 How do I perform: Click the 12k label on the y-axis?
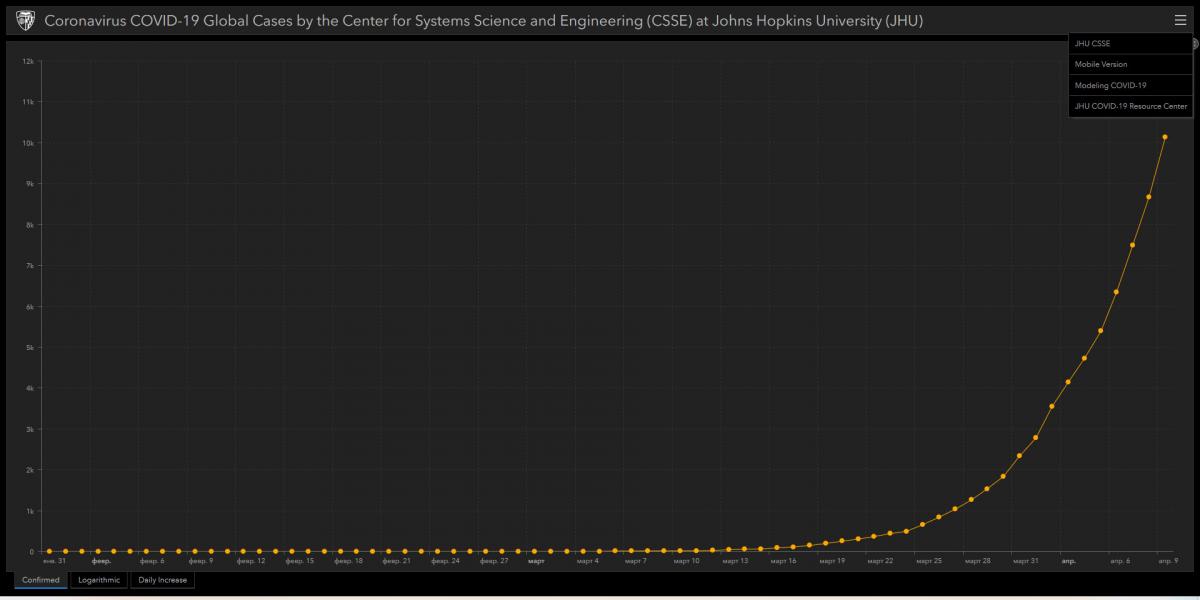29,61
